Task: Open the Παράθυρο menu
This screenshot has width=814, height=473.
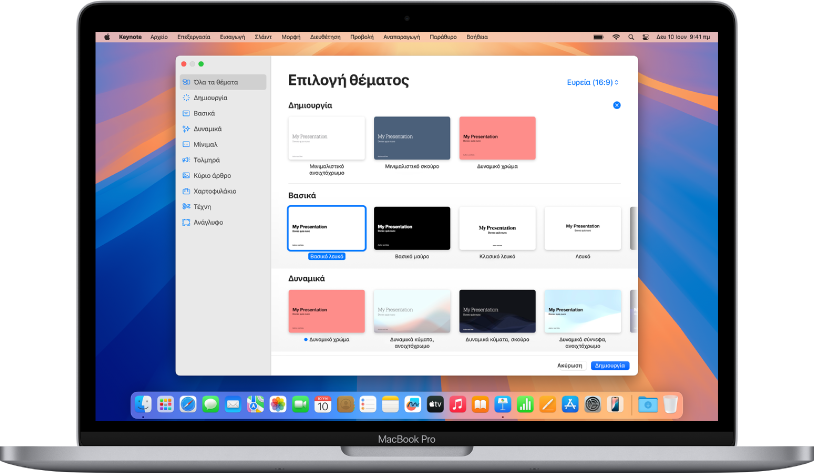Action: point(443,37)
